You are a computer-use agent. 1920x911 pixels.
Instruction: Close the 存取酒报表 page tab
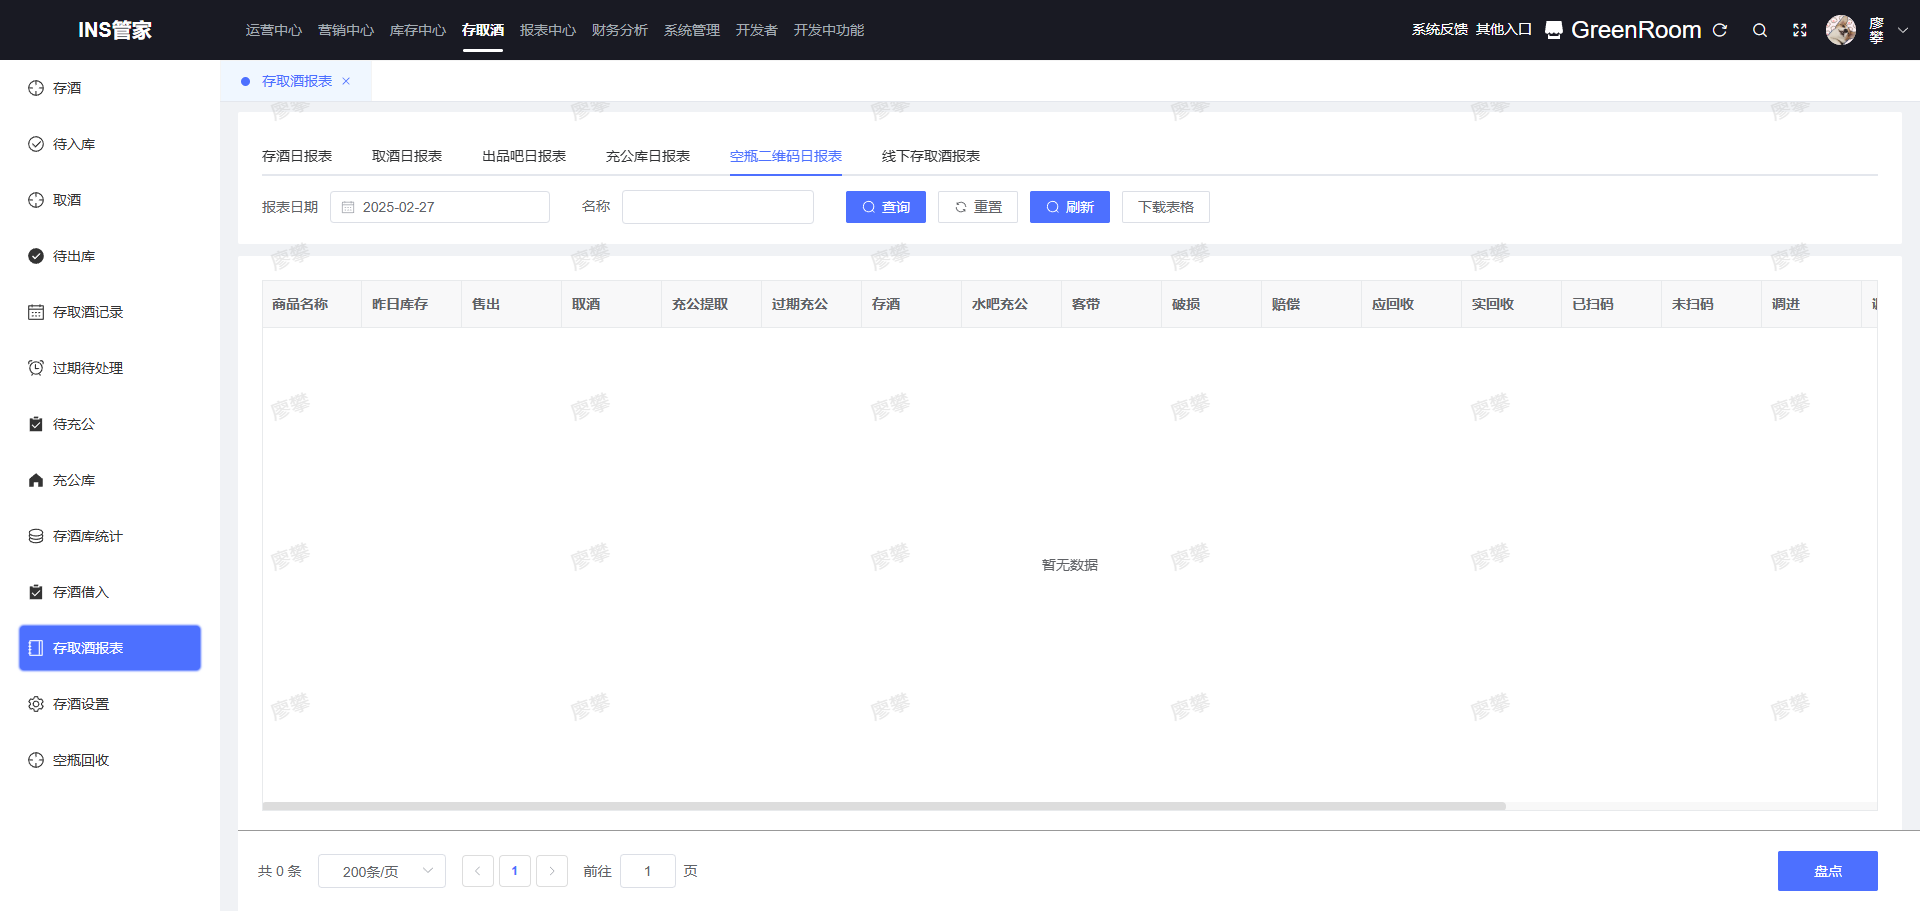tap(346, 81)
